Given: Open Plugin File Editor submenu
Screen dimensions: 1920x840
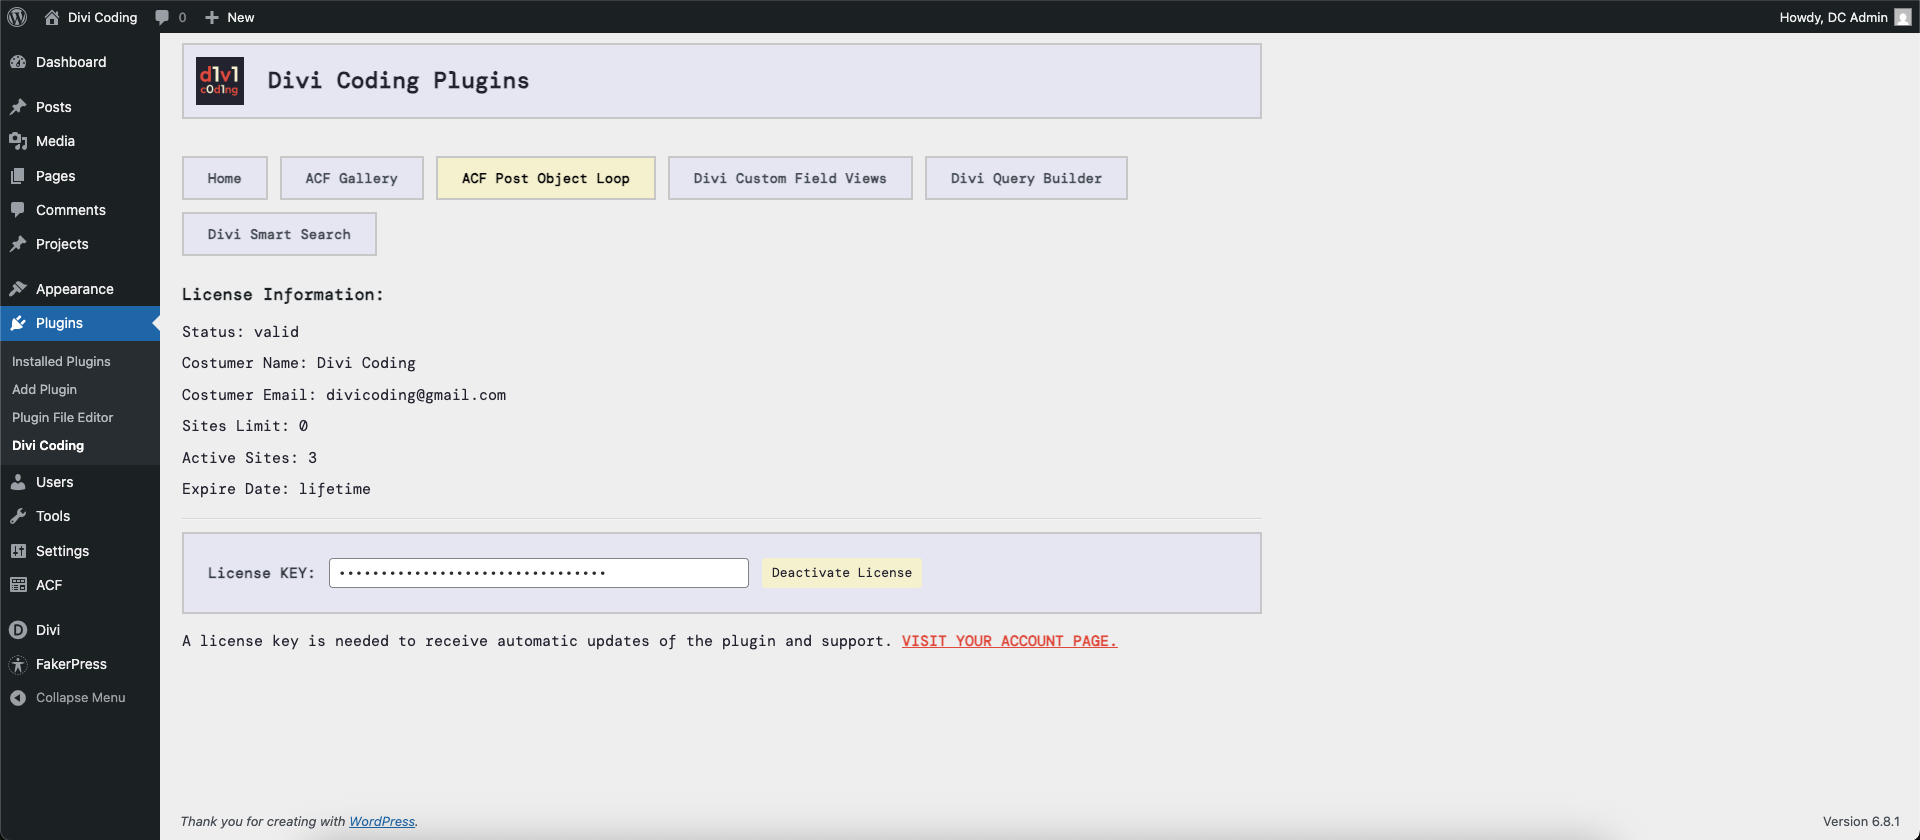Looking at the screenshot, I should [x=62, y=417].
